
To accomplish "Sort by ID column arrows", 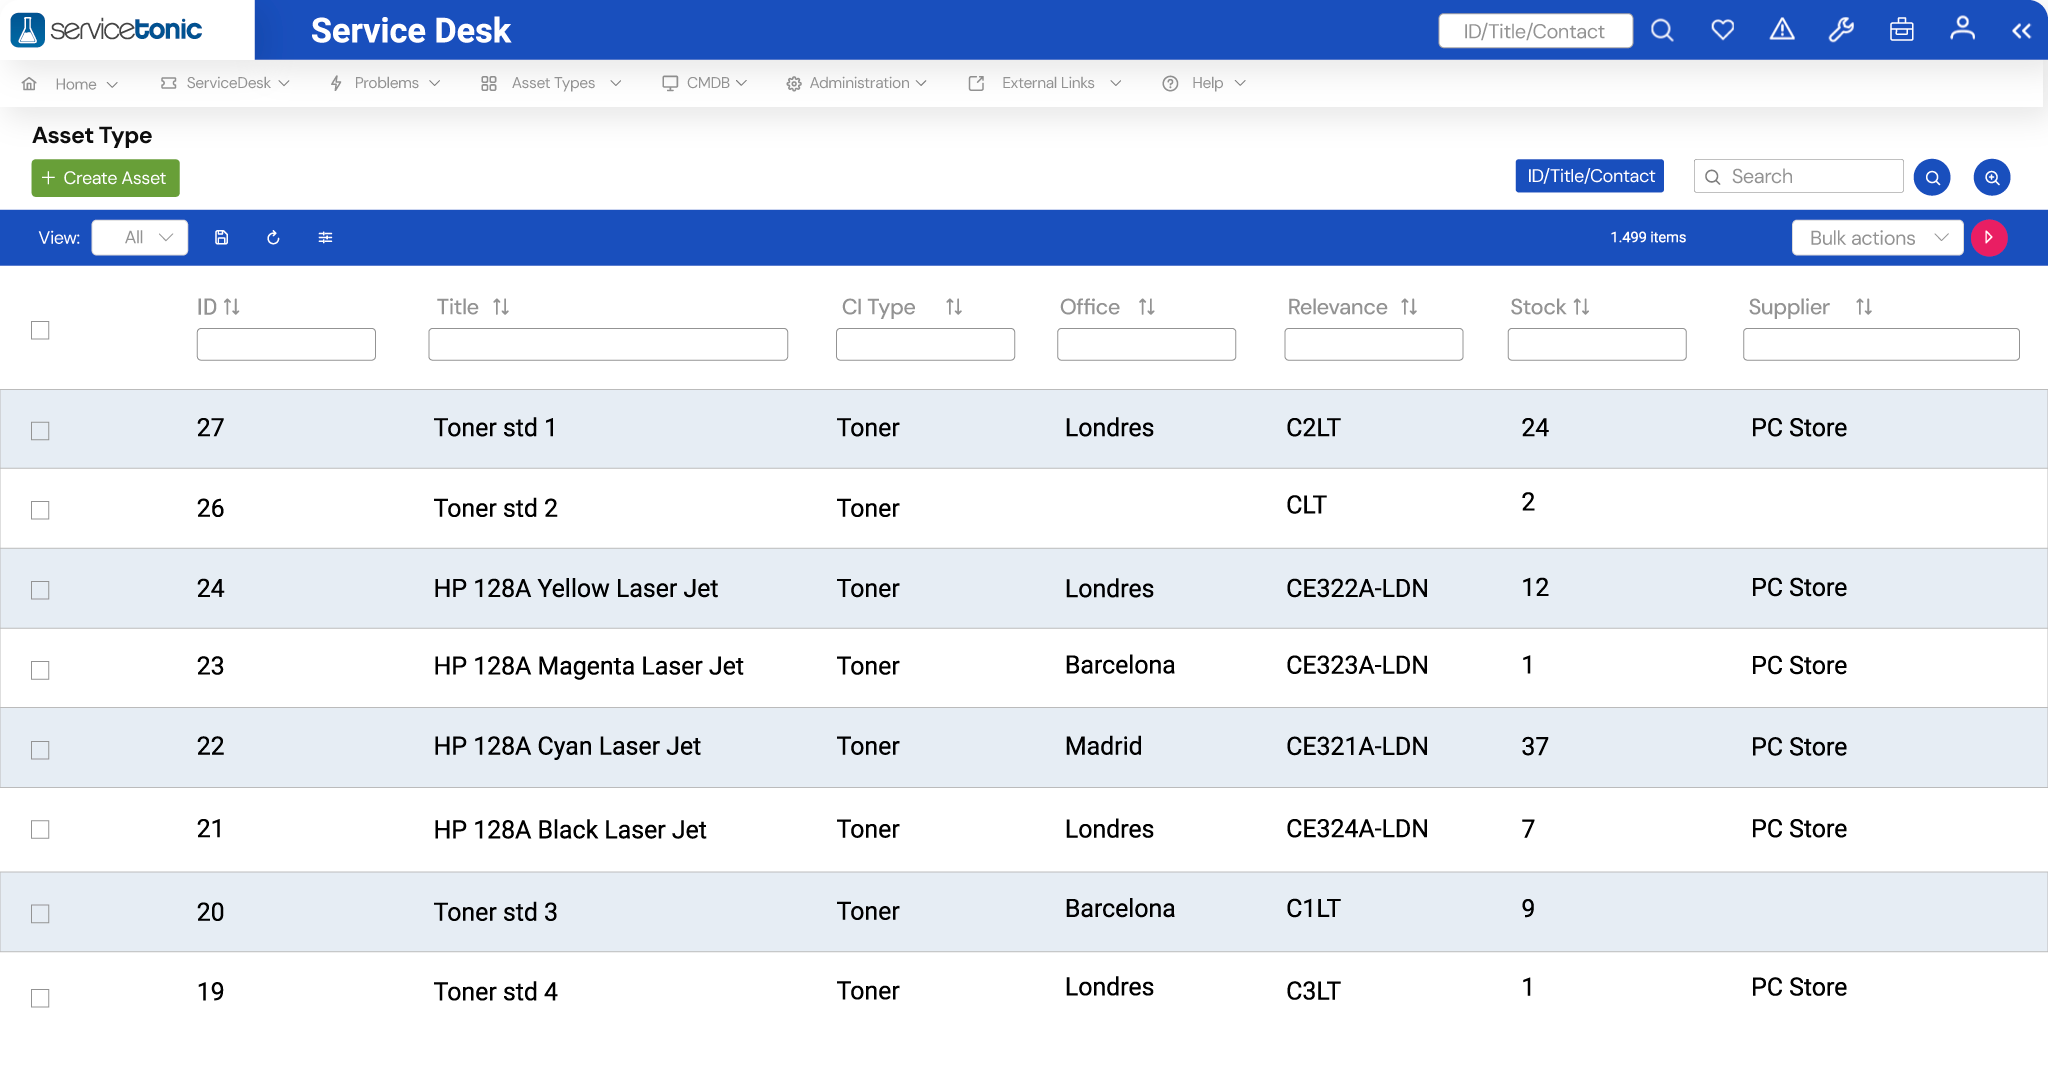I will (232, 307).
